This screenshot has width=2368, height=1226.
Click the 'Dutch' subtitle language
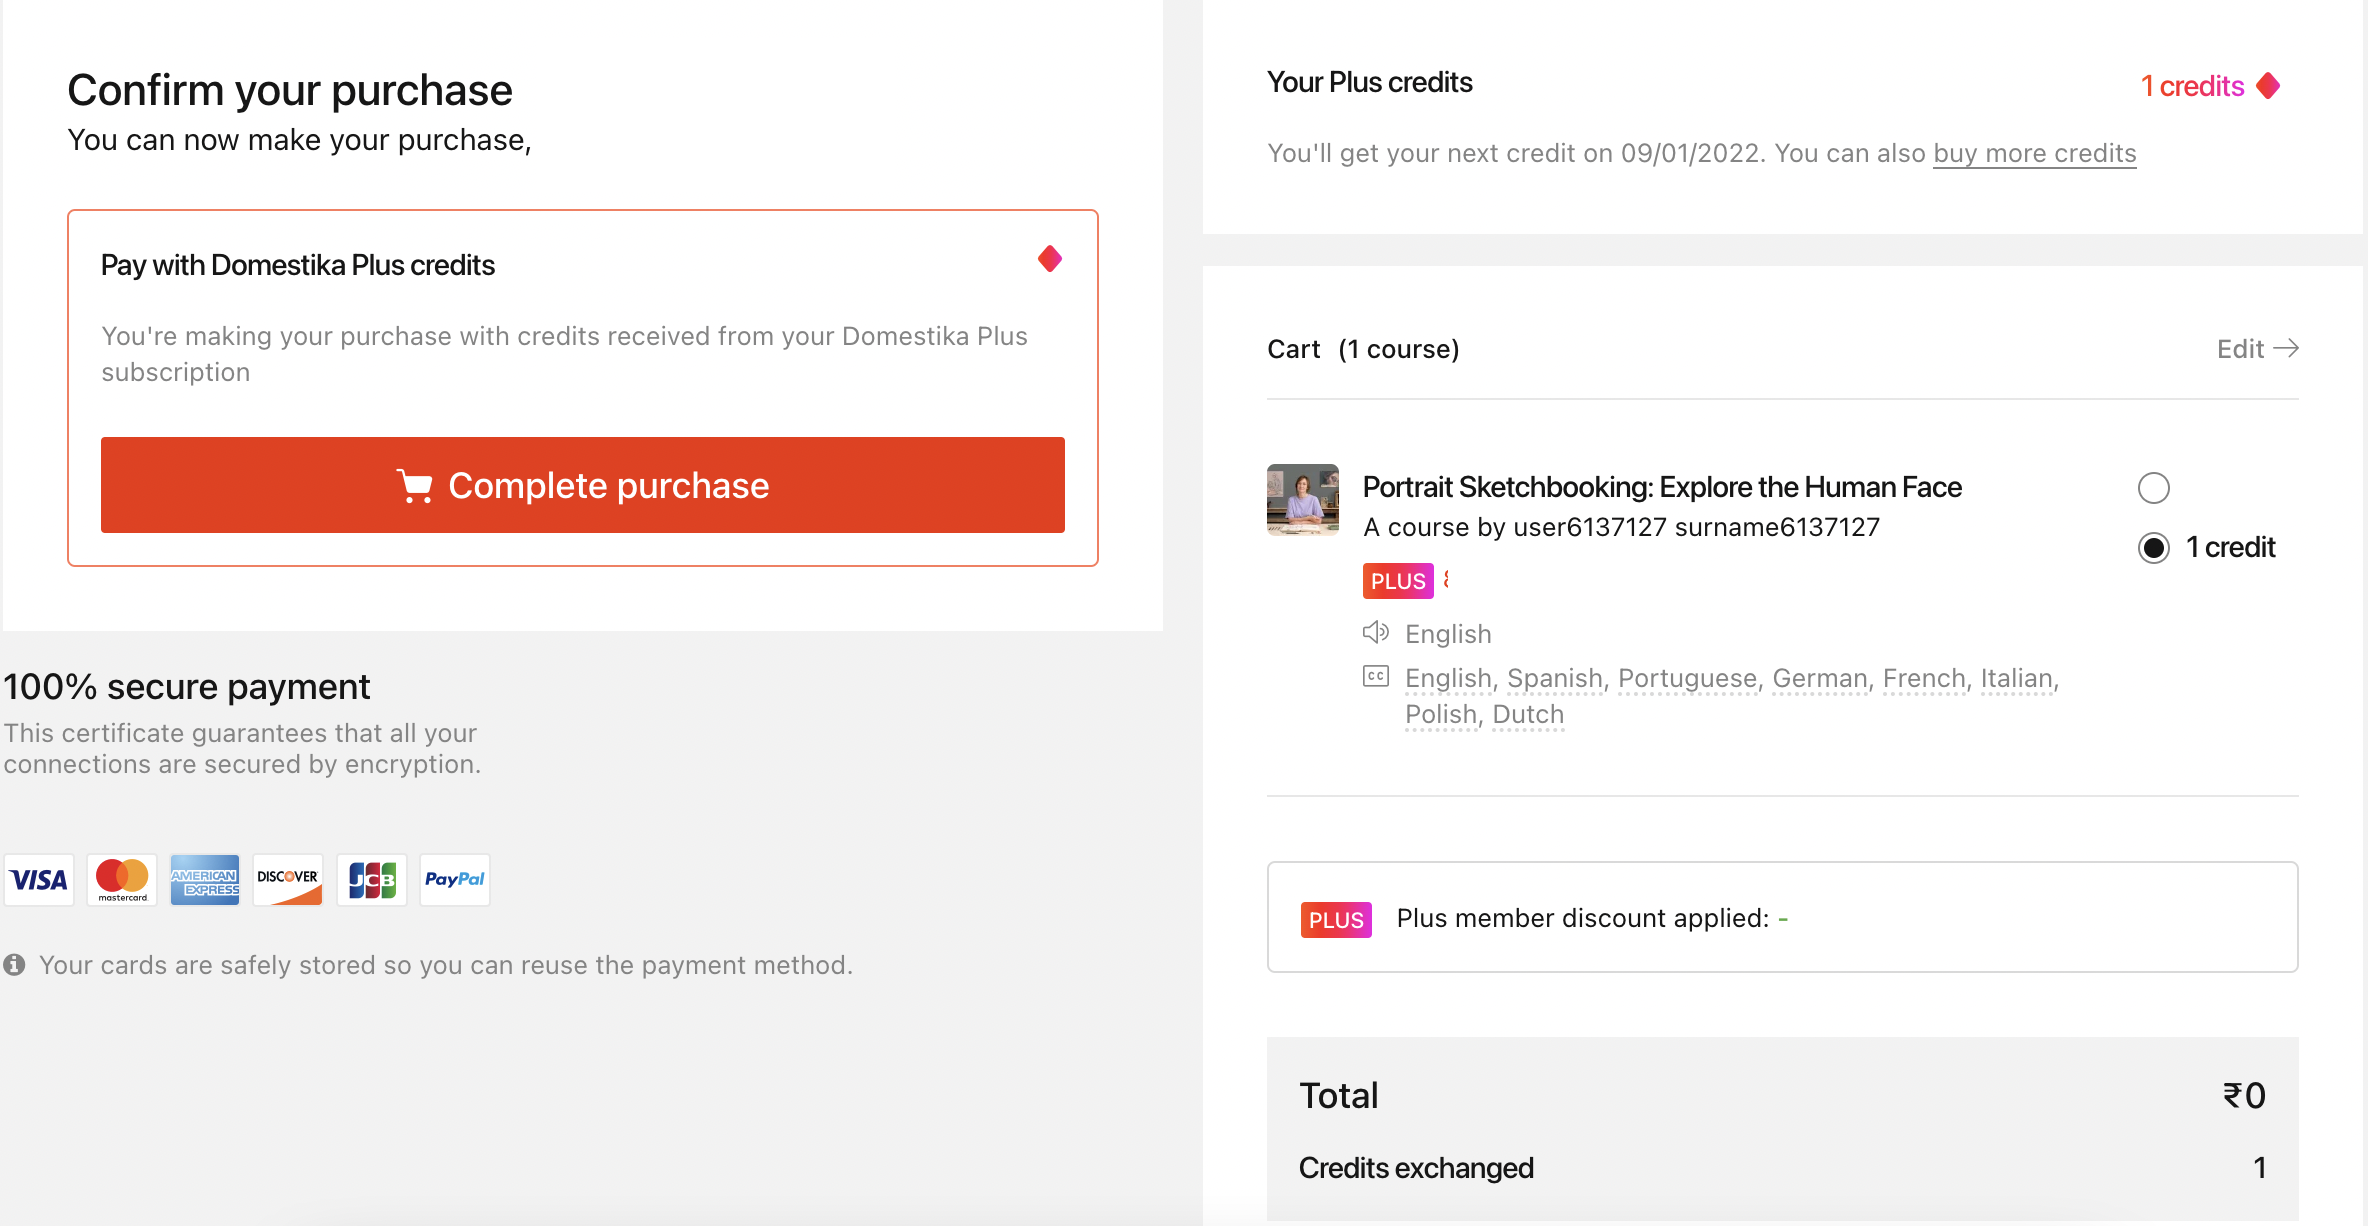1528,714
